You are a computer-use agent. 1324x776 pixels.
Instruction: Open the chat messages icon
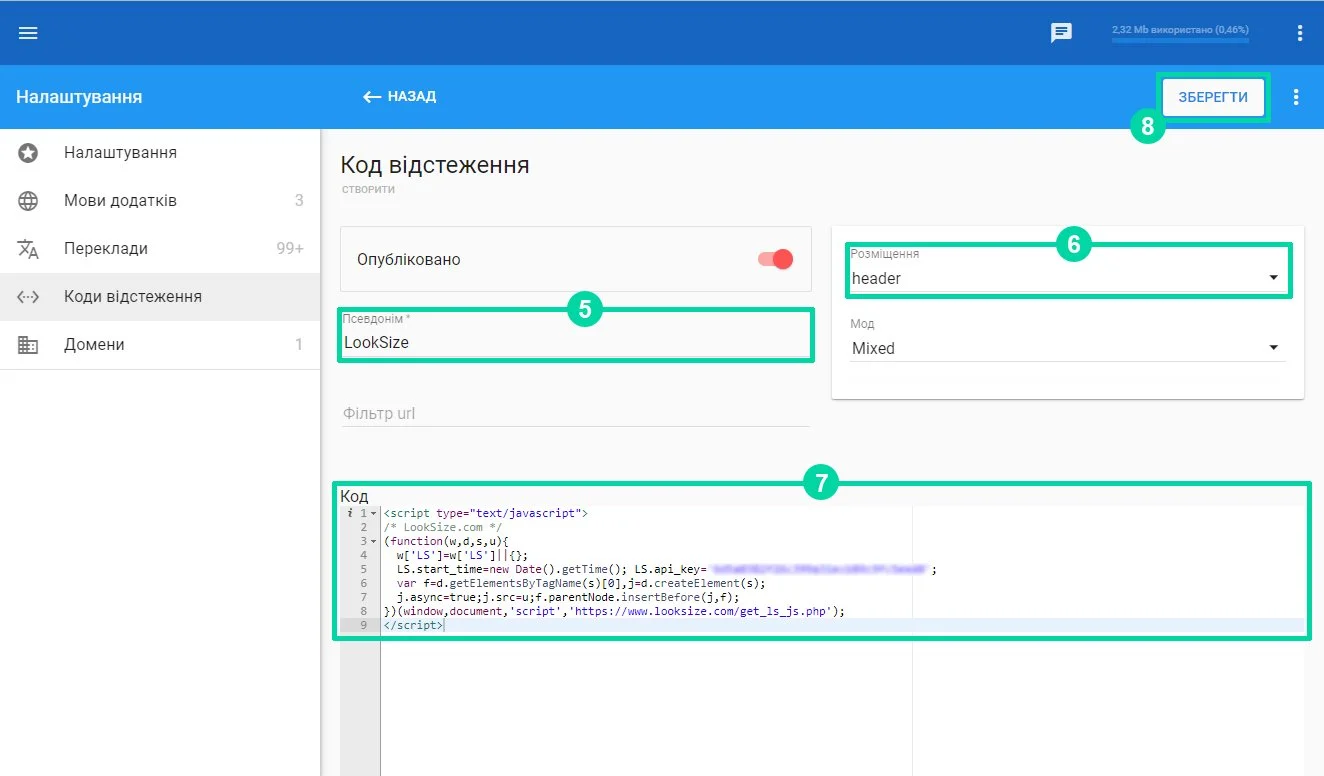click(x=1061, y=33)
